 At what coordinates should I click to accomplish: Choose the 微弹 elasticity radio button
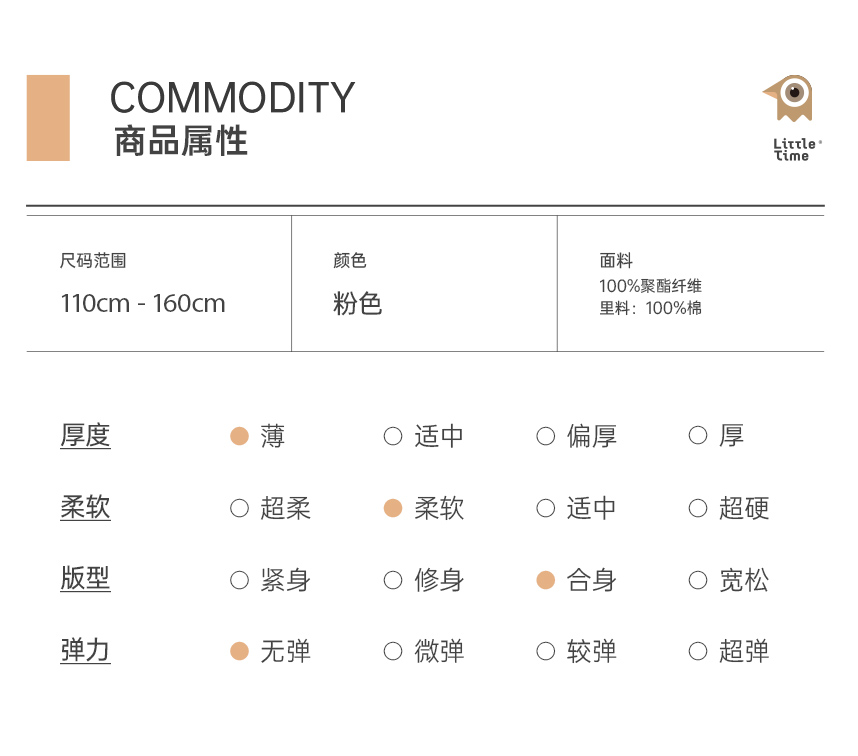coord(393,652)
